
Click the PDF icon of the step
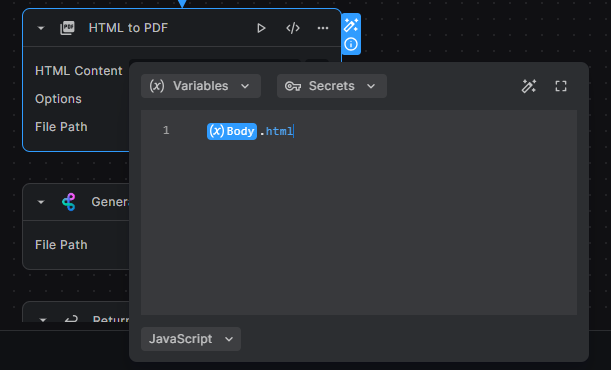[x=67, y=28]
